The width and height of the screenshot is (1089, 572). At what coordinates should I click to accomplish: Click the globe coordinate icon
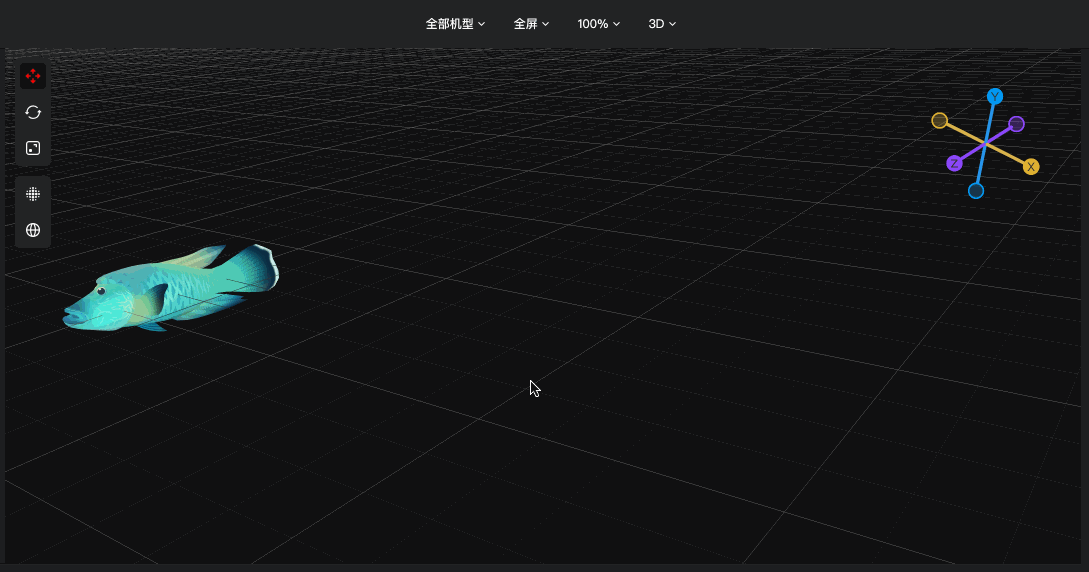33,230
